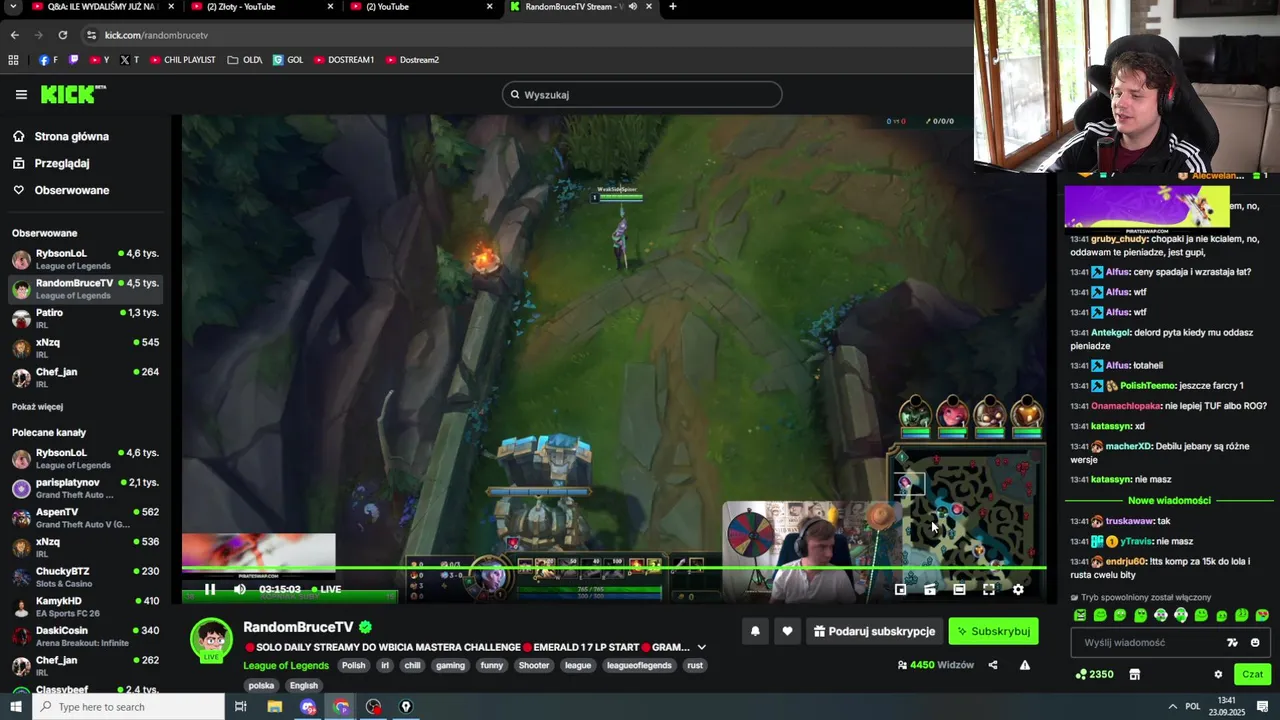Viewport: 1280px width, 720px height.
Task: Open picture-in-picture mini player icon
Action: pyautogui.click(x=900, y=589)
